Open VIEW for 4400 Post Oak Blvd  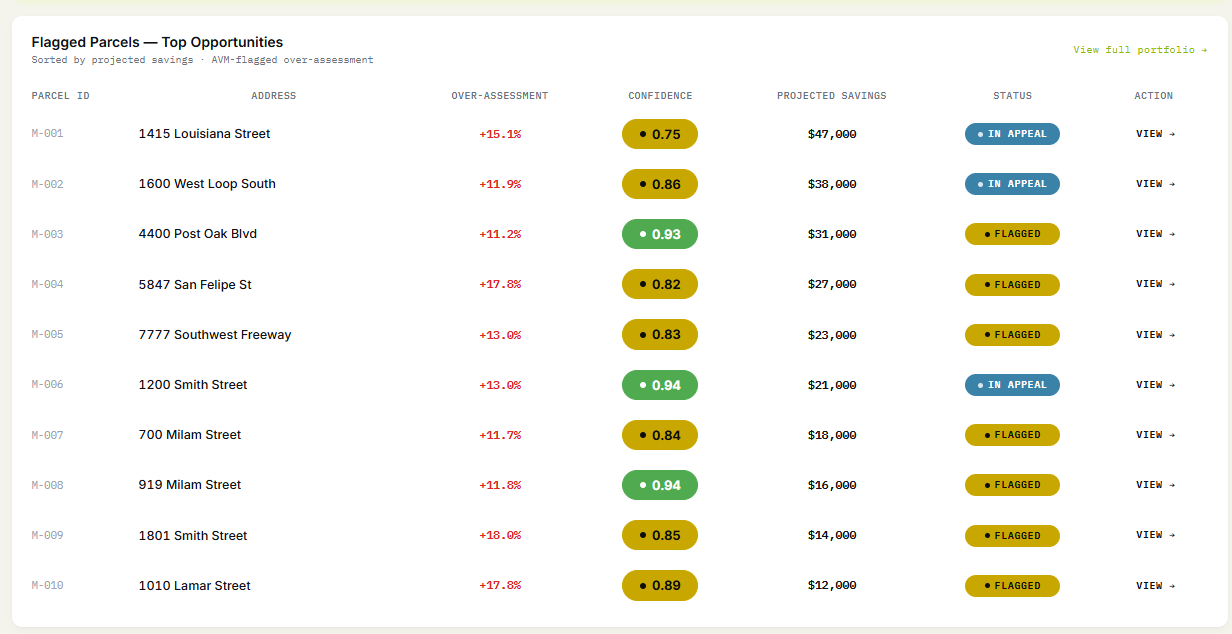1155,234
